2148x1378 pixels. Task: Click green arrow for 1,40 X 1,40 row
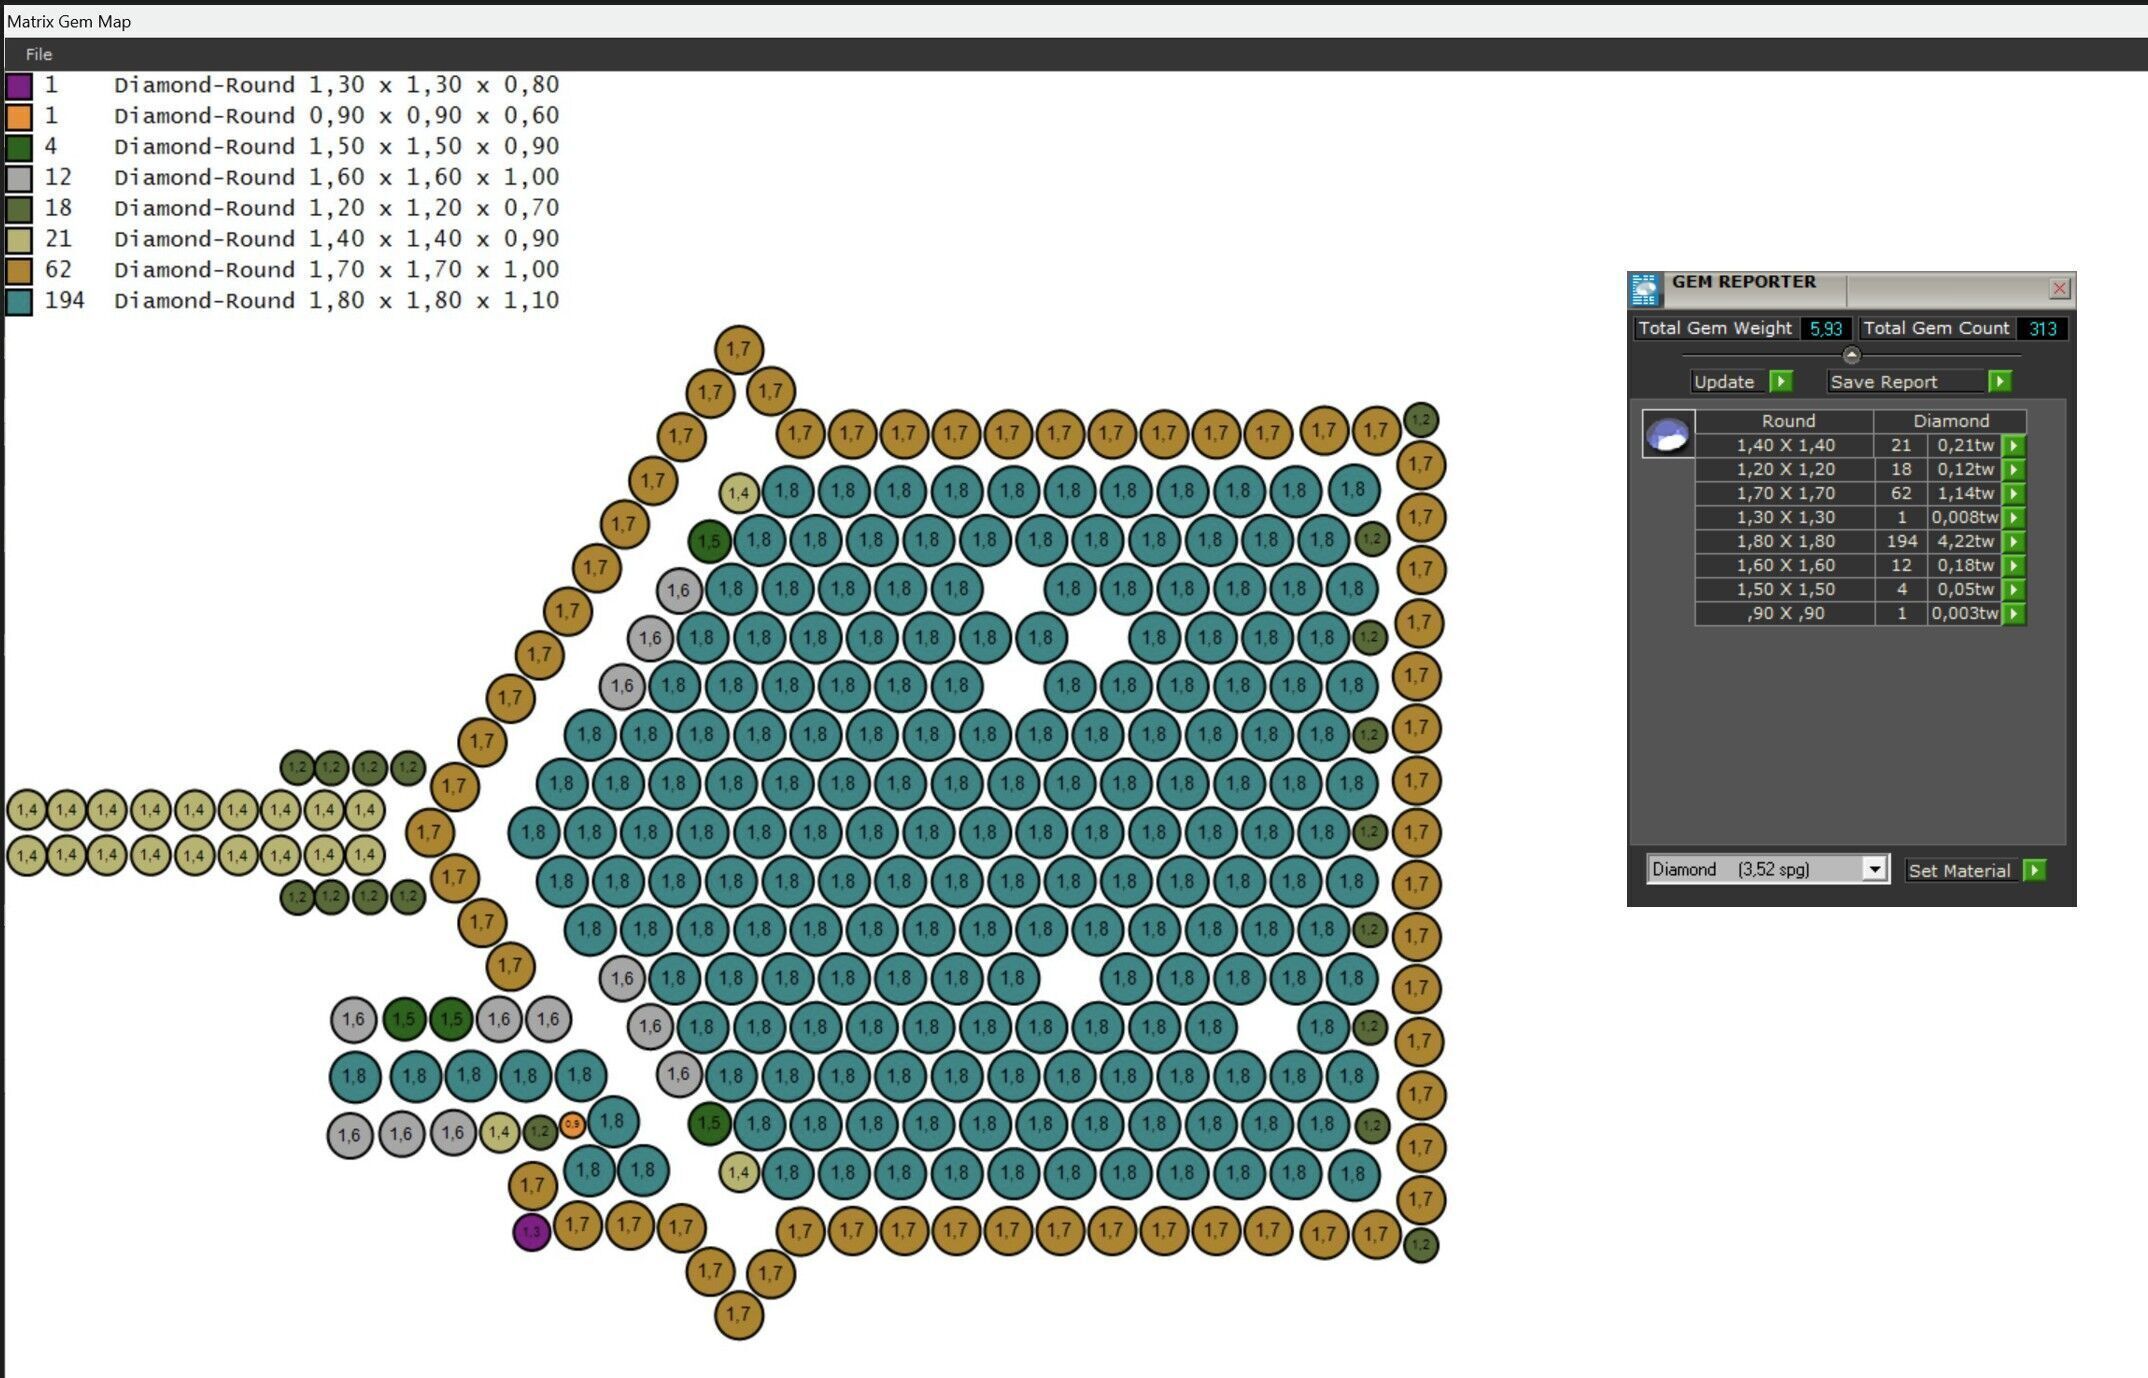(x=2014, y=446)
